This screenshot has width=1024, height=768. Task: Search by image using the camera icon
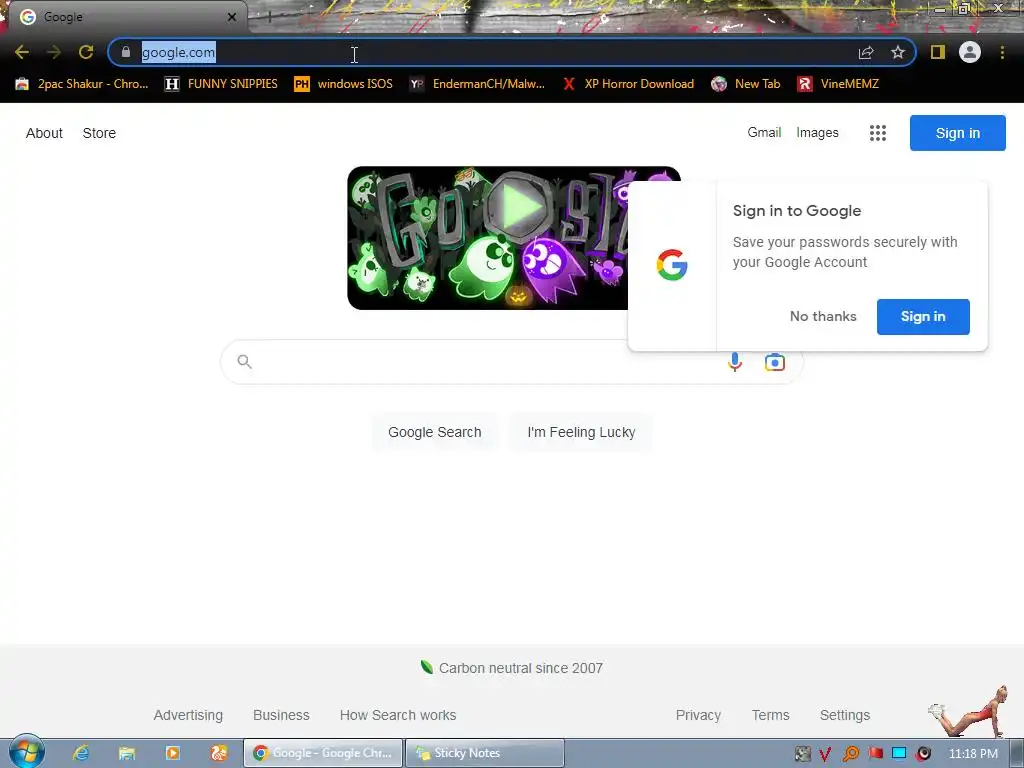[775, 362]
